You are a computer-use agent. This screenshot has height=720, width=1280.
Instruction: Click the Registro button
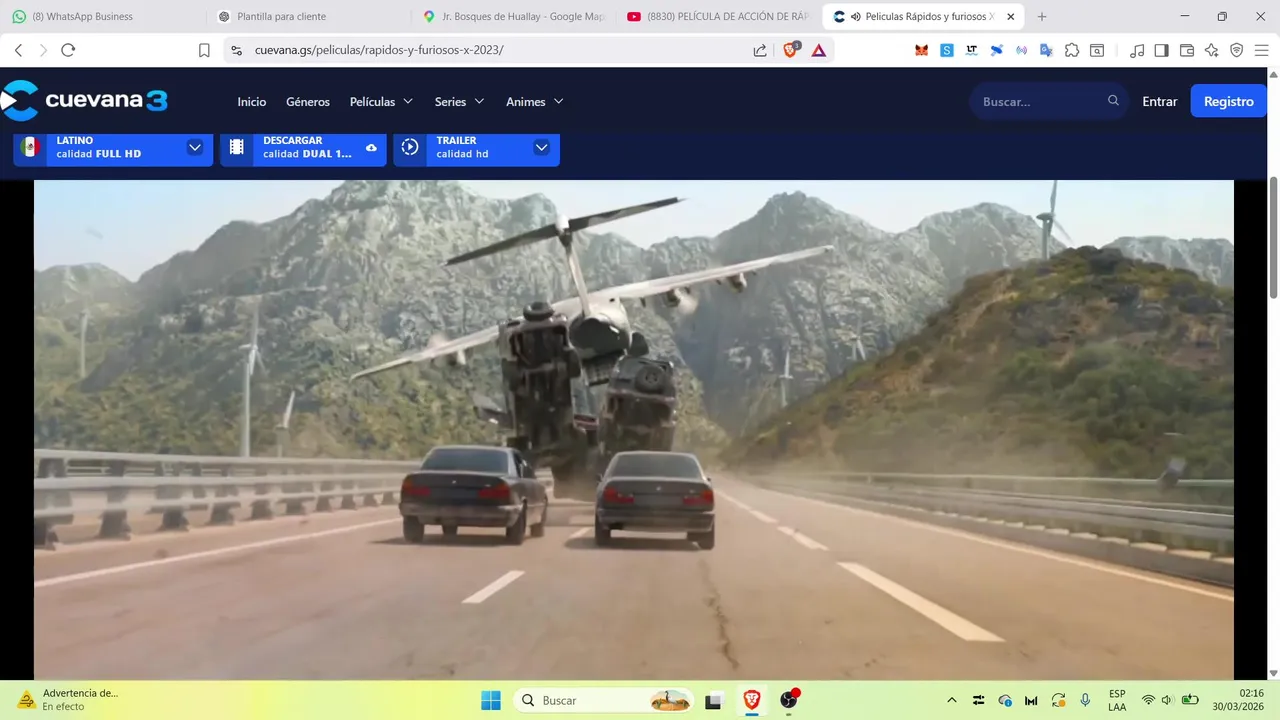[x=1228, y=101]
